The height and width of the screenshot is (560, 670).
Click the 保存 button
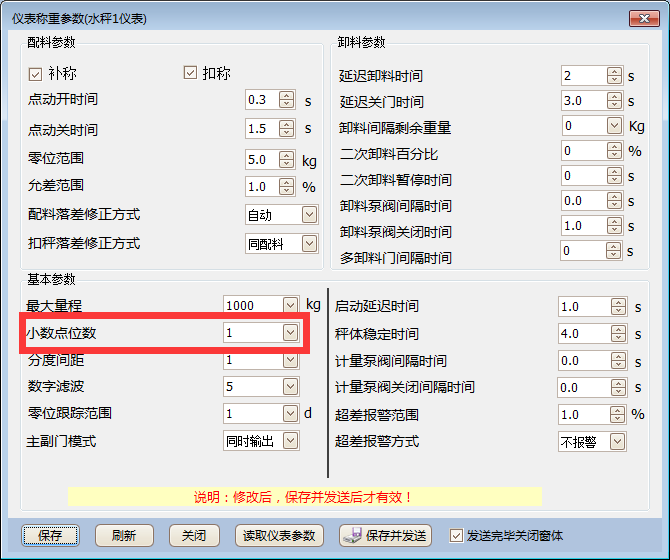click(50, 536)
